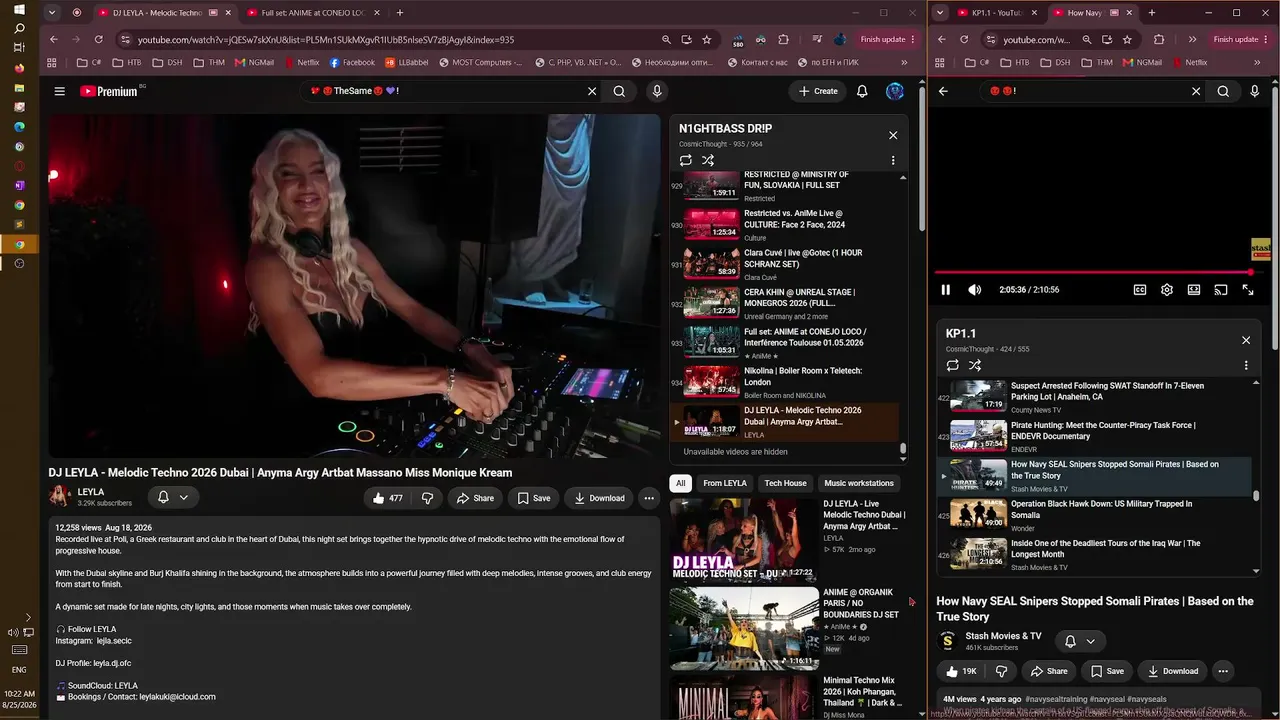Open a new tab in left browser

(x=400, y=13)
